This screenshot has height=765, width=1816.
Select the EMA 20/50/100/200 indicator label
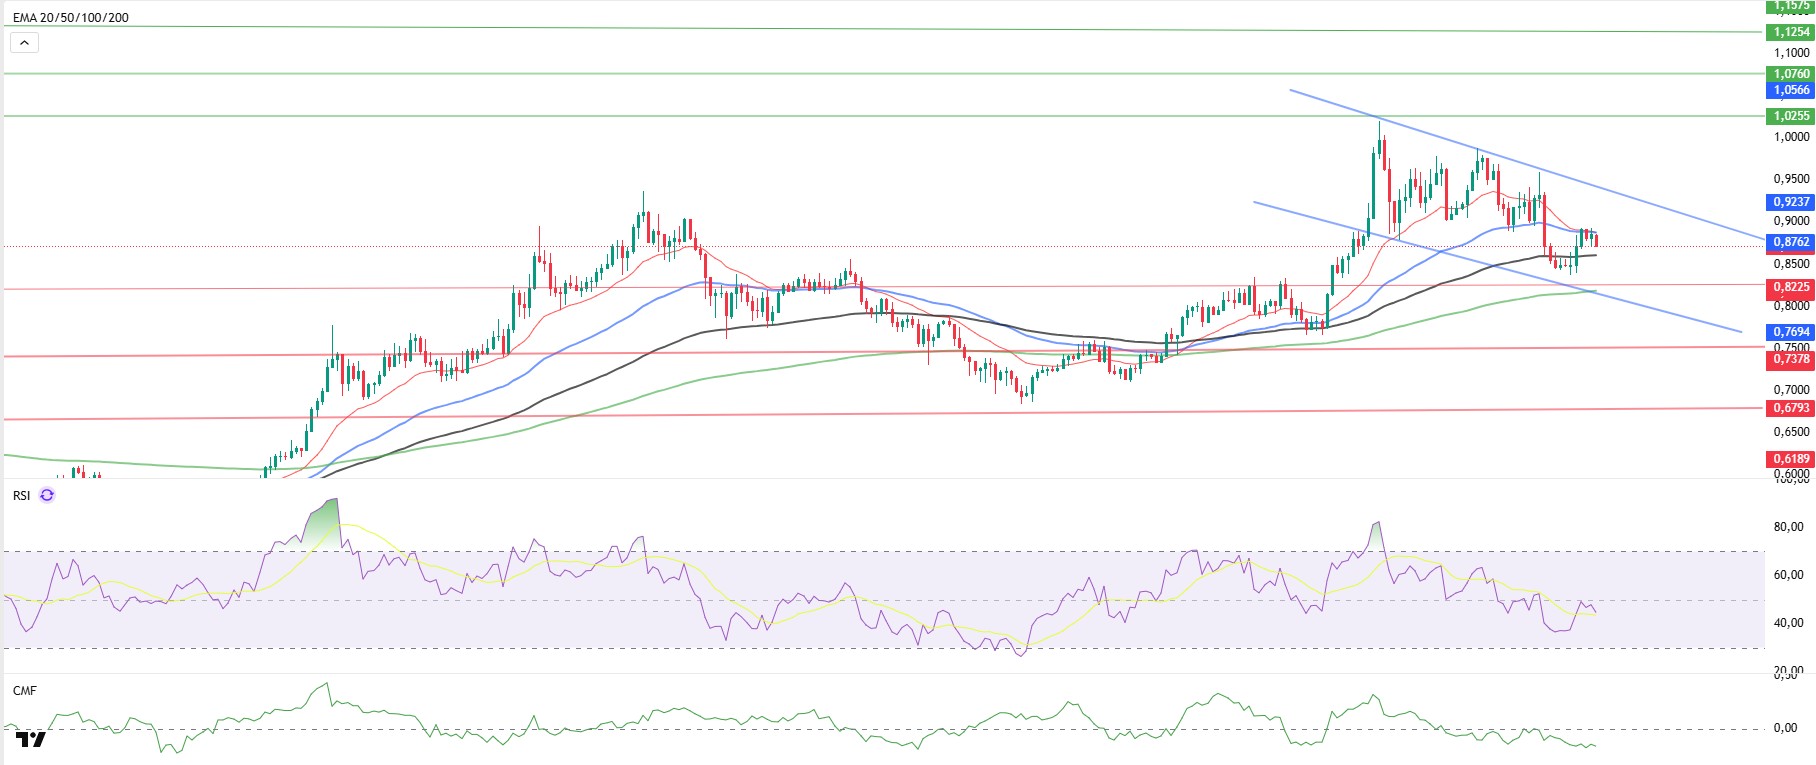coord(70,17)
